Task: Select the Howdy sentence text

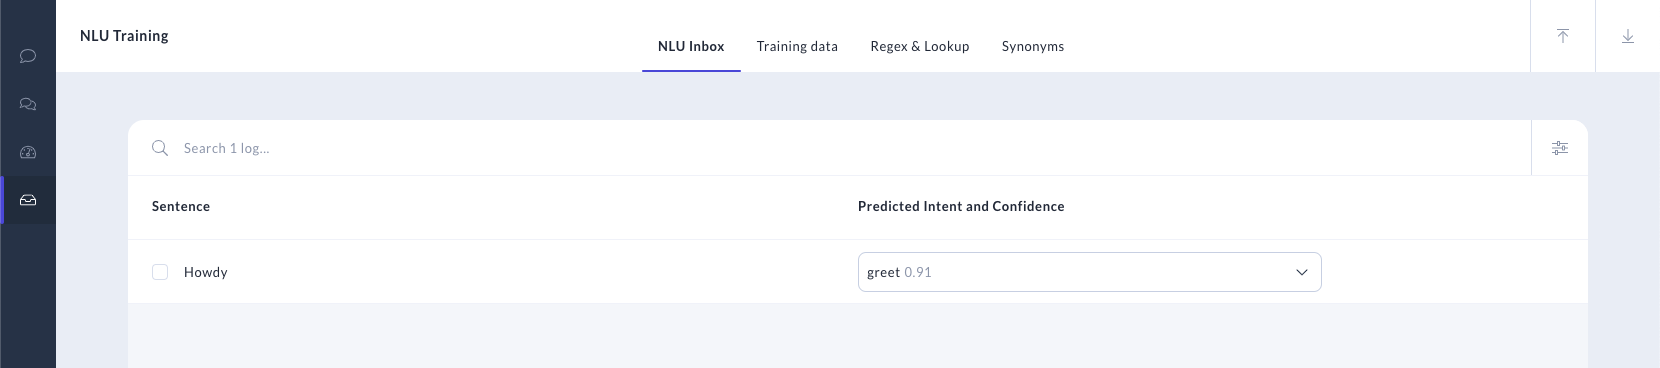Action: click(x=206, y=272)
